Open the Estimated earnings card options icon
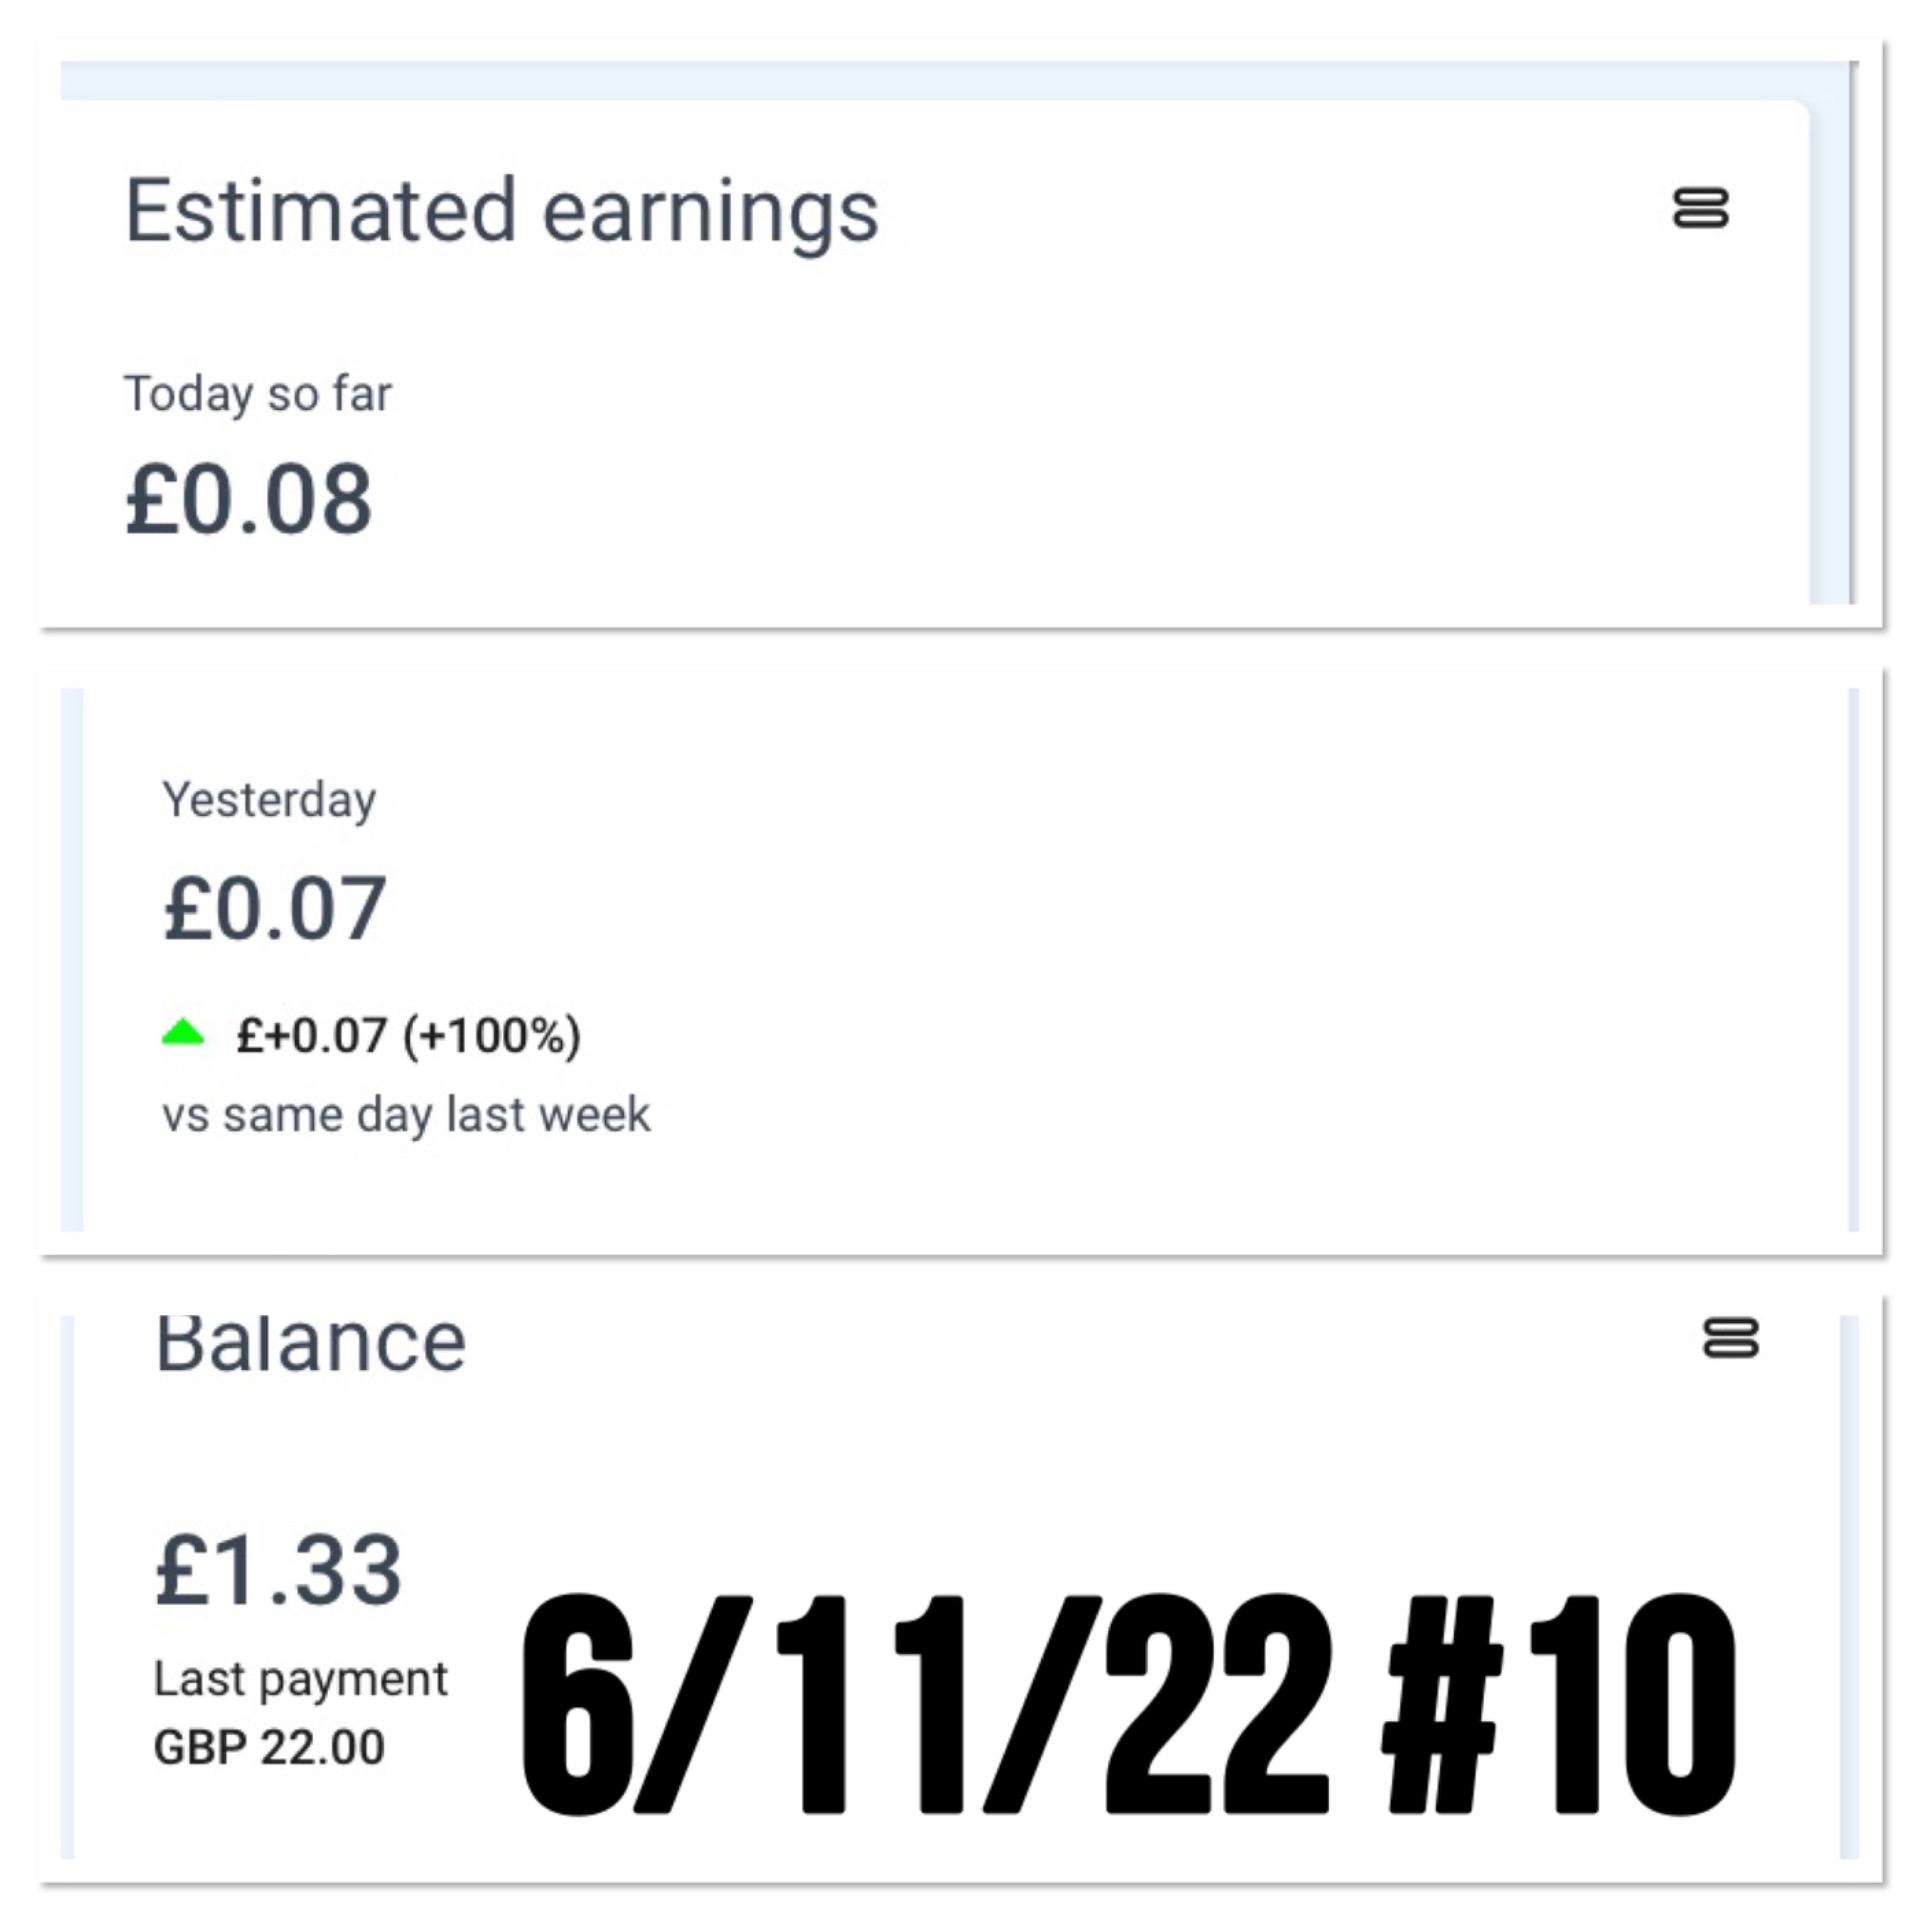This screenshot has height=1920, width=1920. tap(1700, 208)
